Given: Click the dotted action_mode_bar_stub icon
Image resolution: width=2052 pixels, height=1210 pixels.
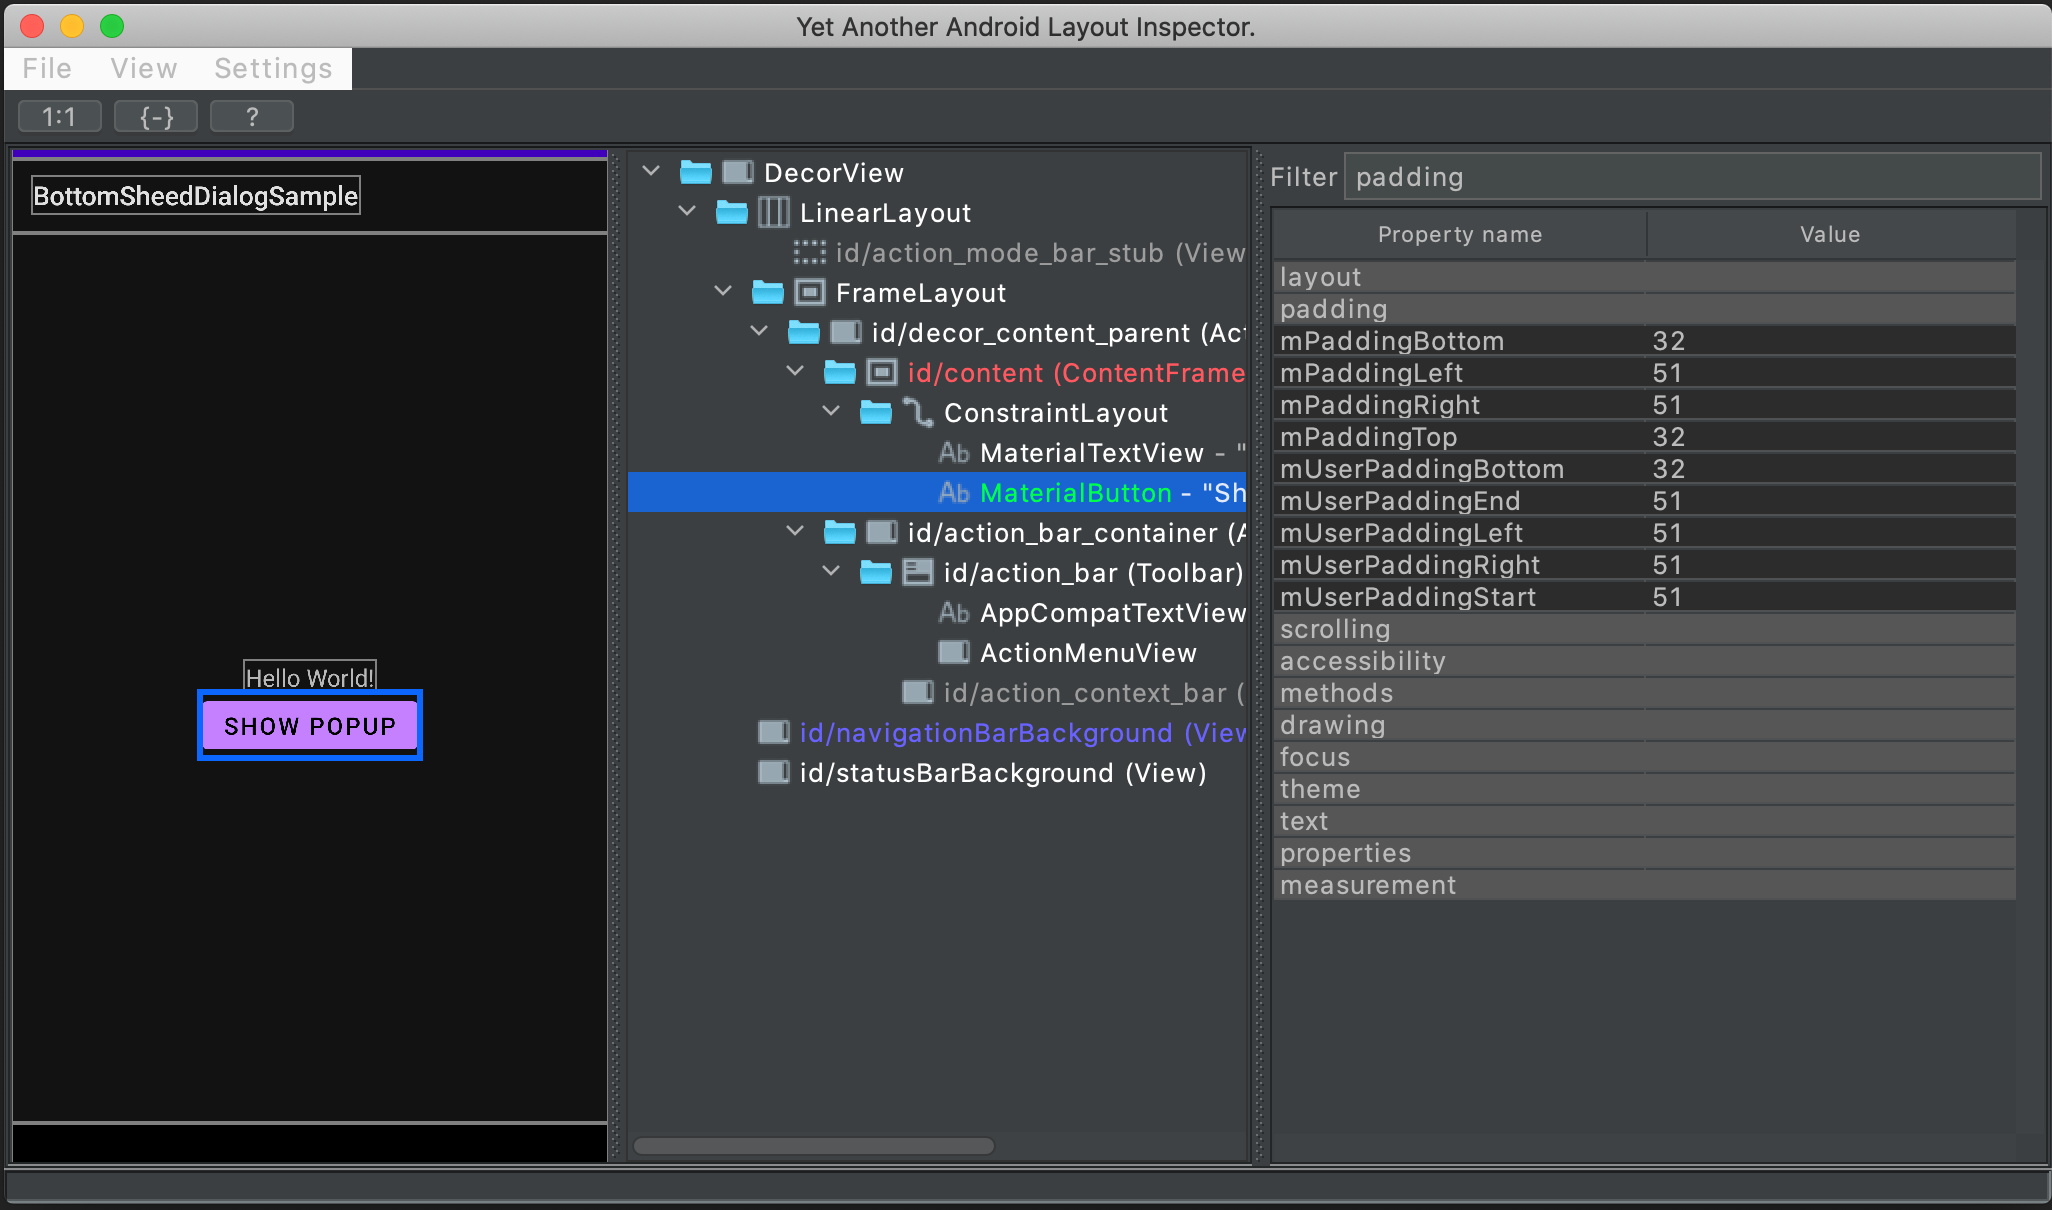Looking at the screenshot, I should coord(809,252).
